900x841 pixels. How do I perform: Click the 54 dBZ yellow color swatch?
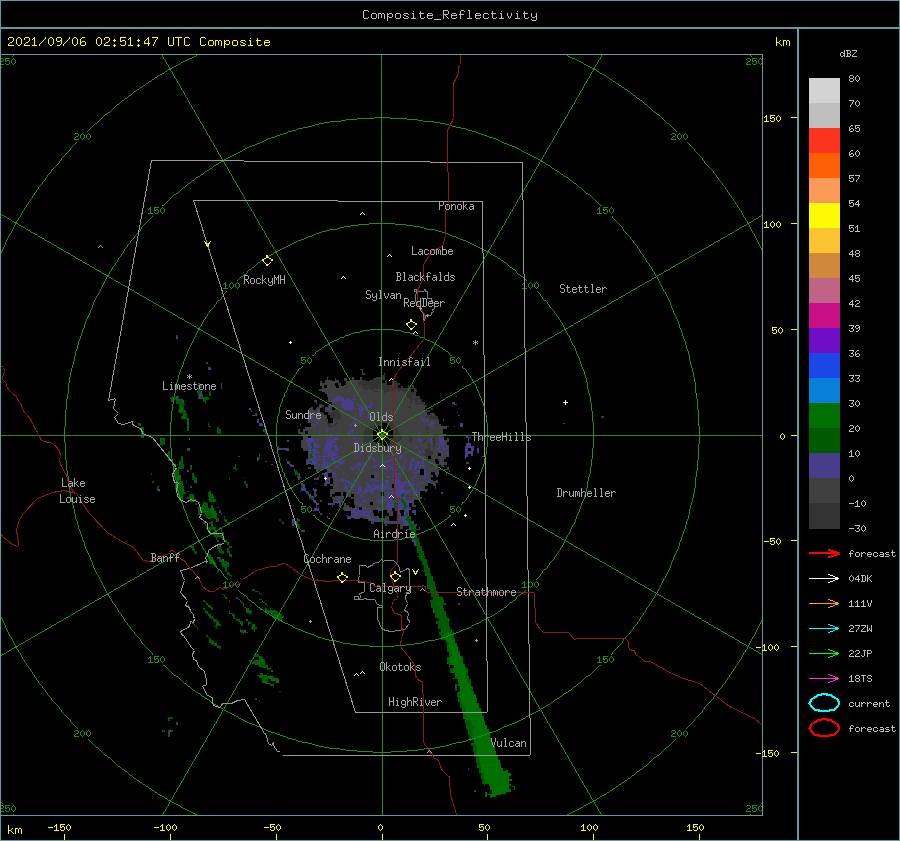click(x=824, y=215)
